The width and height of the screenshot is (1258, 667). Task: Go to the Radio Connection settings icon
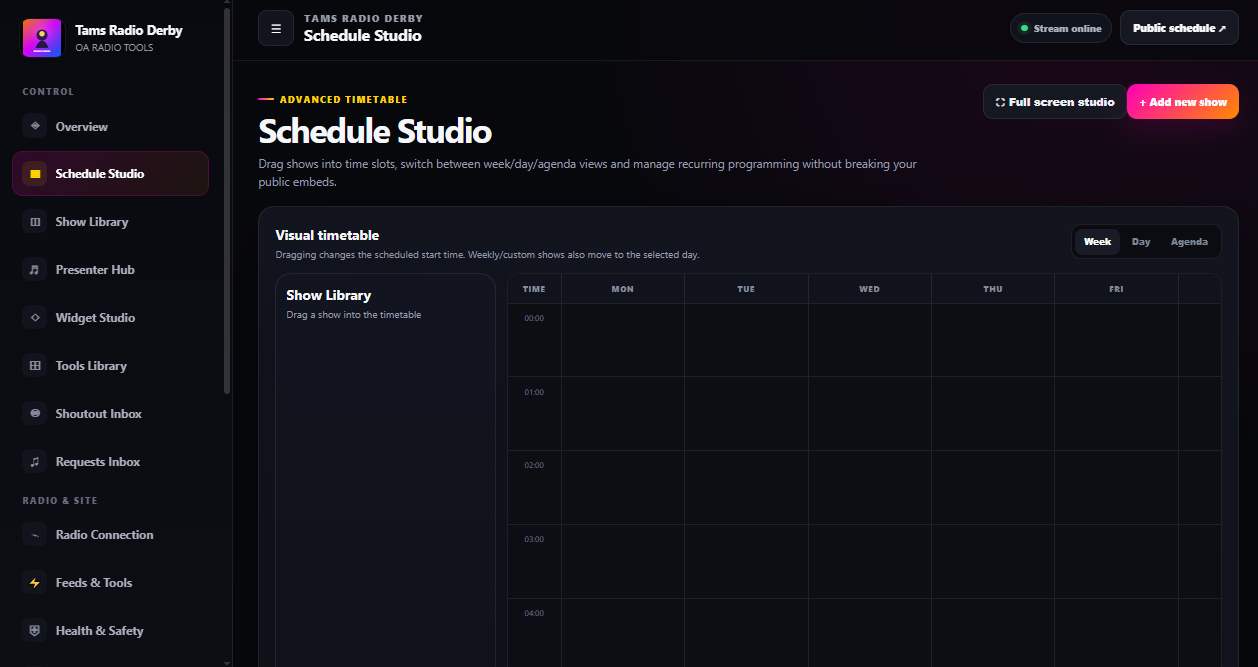[x=35, y=535]
